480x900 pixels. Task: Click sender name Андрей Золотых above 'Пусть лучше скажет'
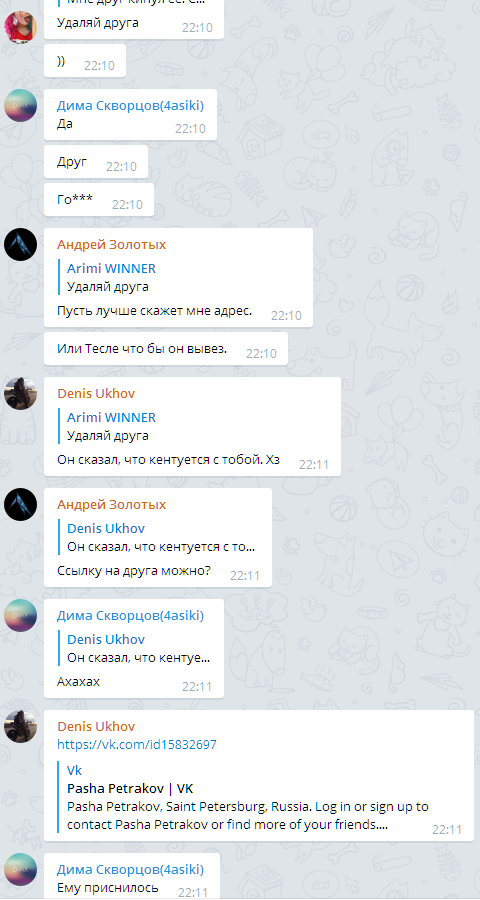pos(111,245)
